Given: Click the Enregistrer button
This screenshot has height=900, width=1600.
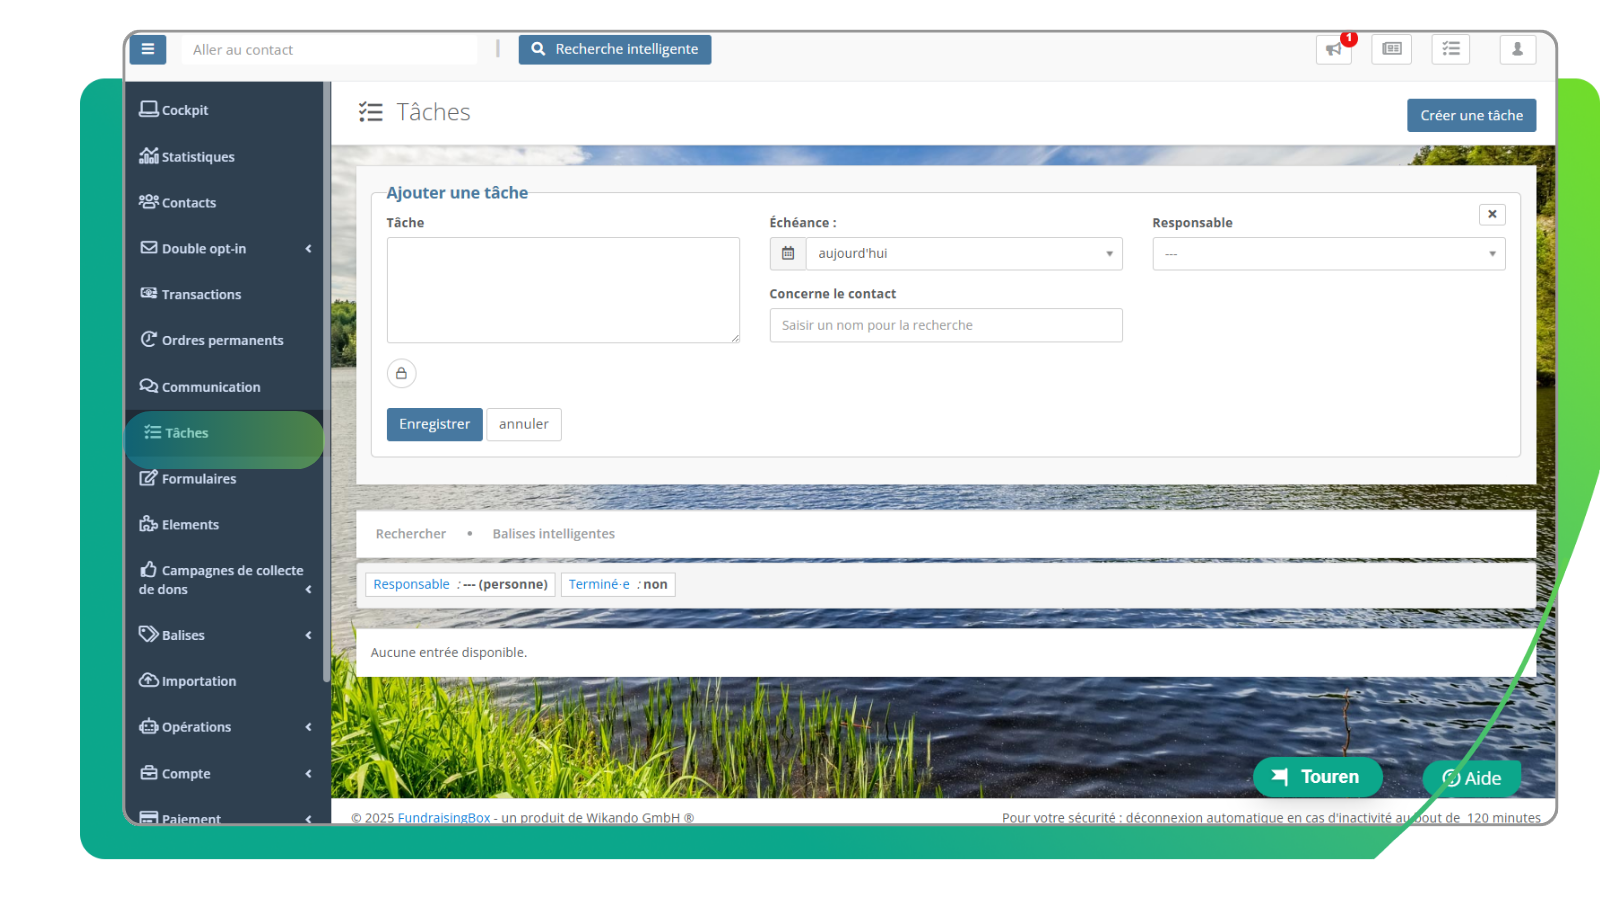Looking at the screenshot, I should coord(434,424).
